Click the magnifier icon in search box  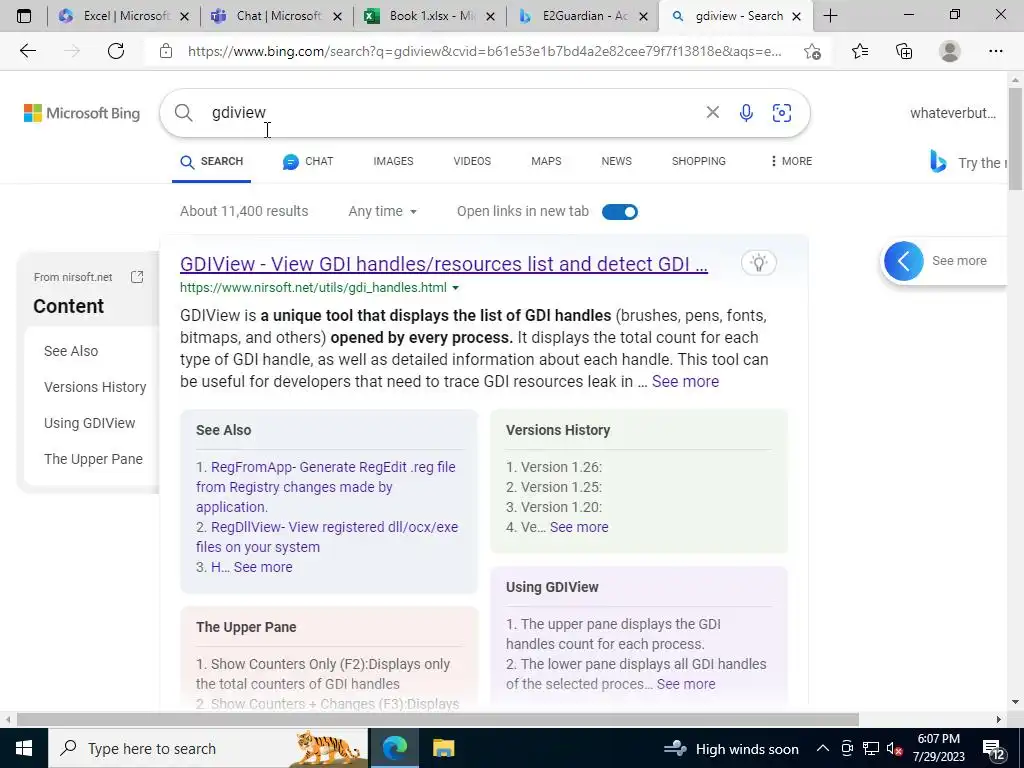pos(184,112)
